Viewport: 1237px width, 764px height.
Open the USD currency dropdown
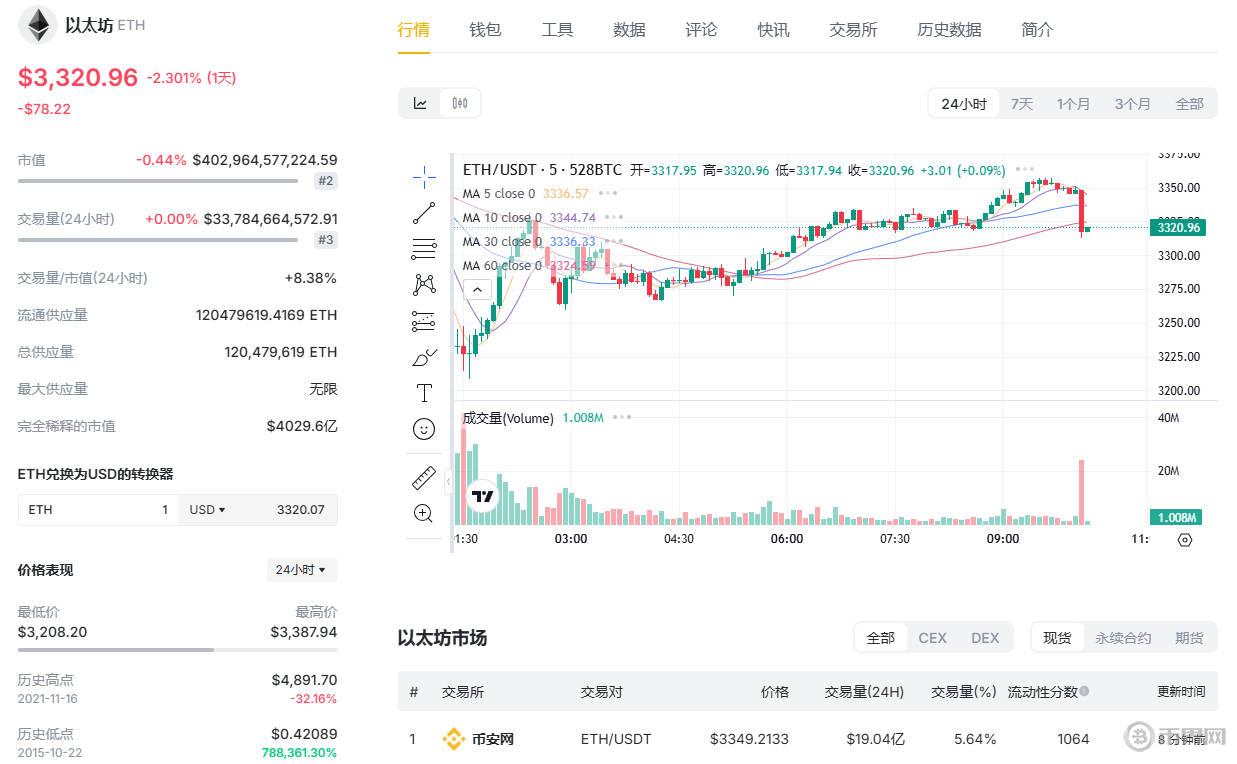(208, 510)
